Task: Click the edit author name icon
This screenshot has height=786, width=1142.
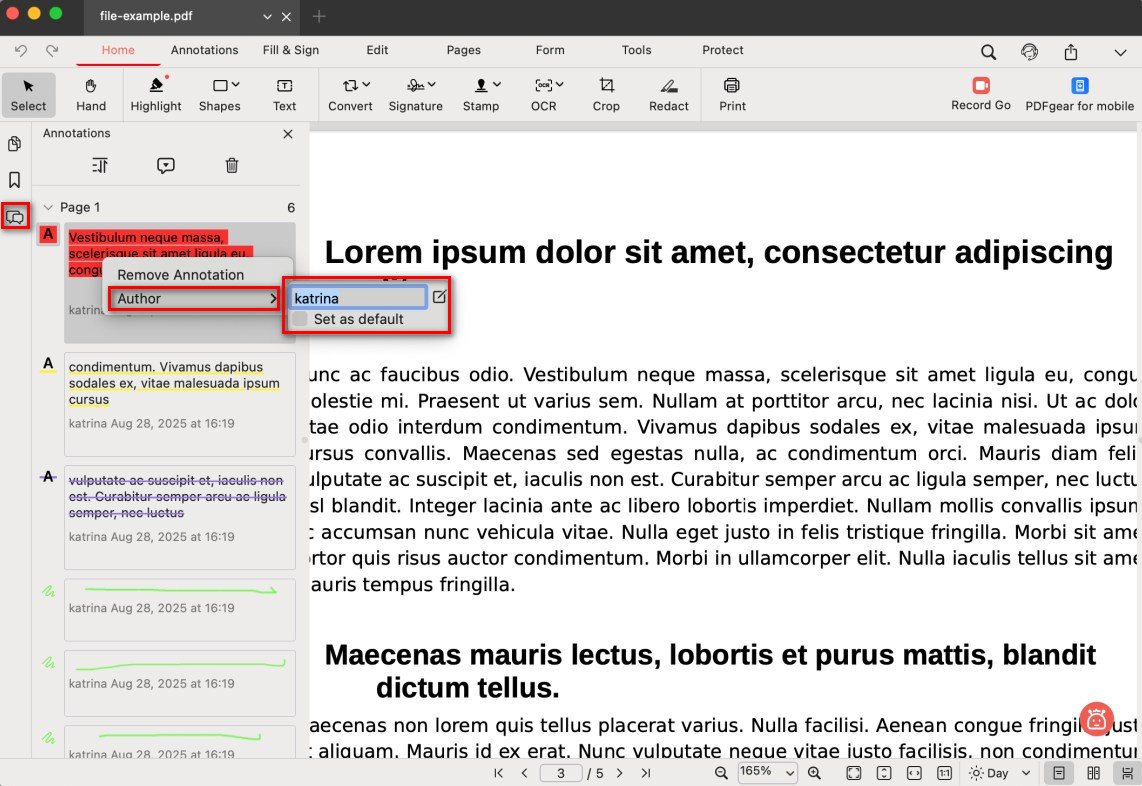Action: pyautogui.click(x=439, y=297)
